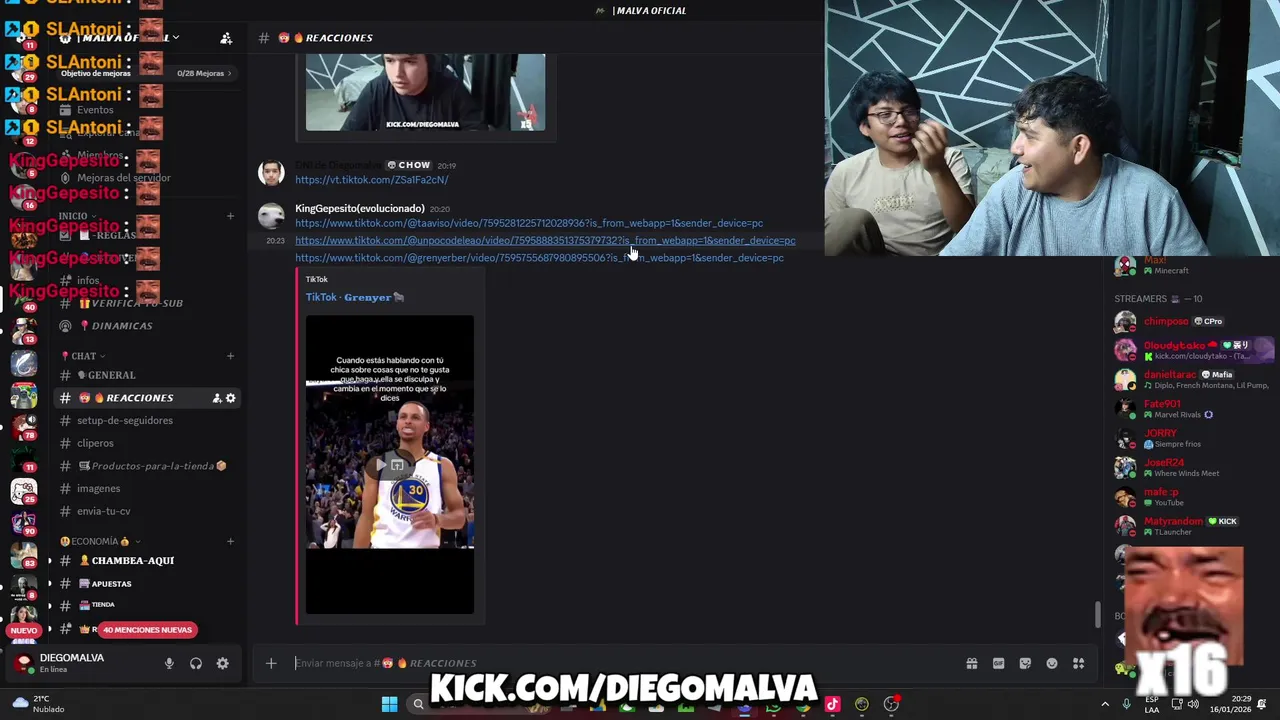Viewport: 1280px width, 720px height.
Task: Open the stream thumbnail image at top of chat
Action: tap(425, 92)
